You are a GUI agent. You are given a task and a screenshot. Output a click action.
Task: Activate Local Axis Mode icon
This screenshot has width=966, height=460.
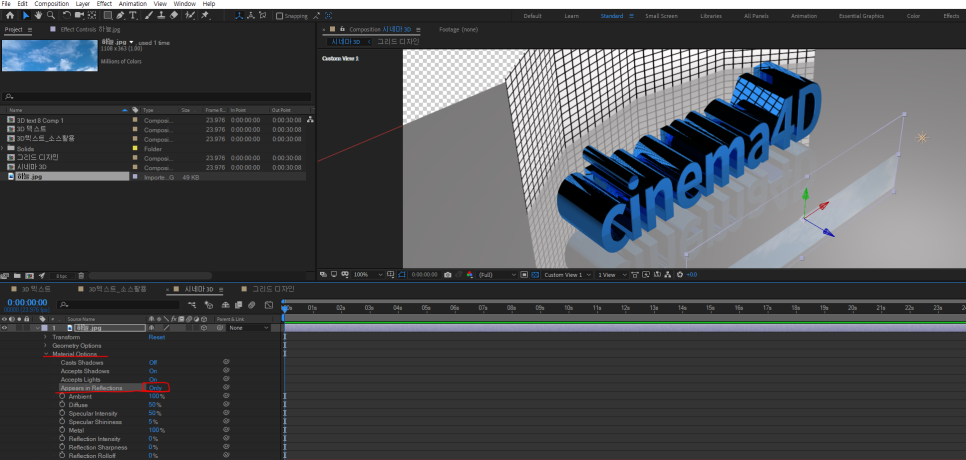pos(239,15)
